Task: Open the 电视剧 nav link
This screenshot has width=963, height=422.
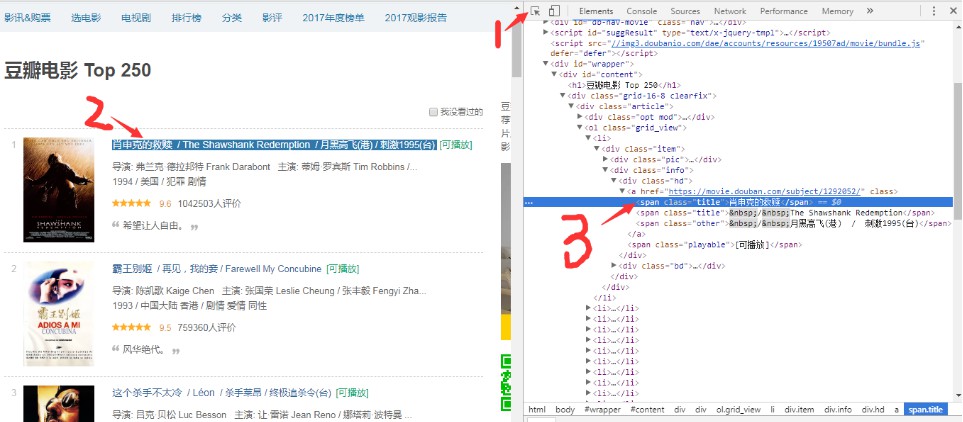Action: [x=136, y=18]
